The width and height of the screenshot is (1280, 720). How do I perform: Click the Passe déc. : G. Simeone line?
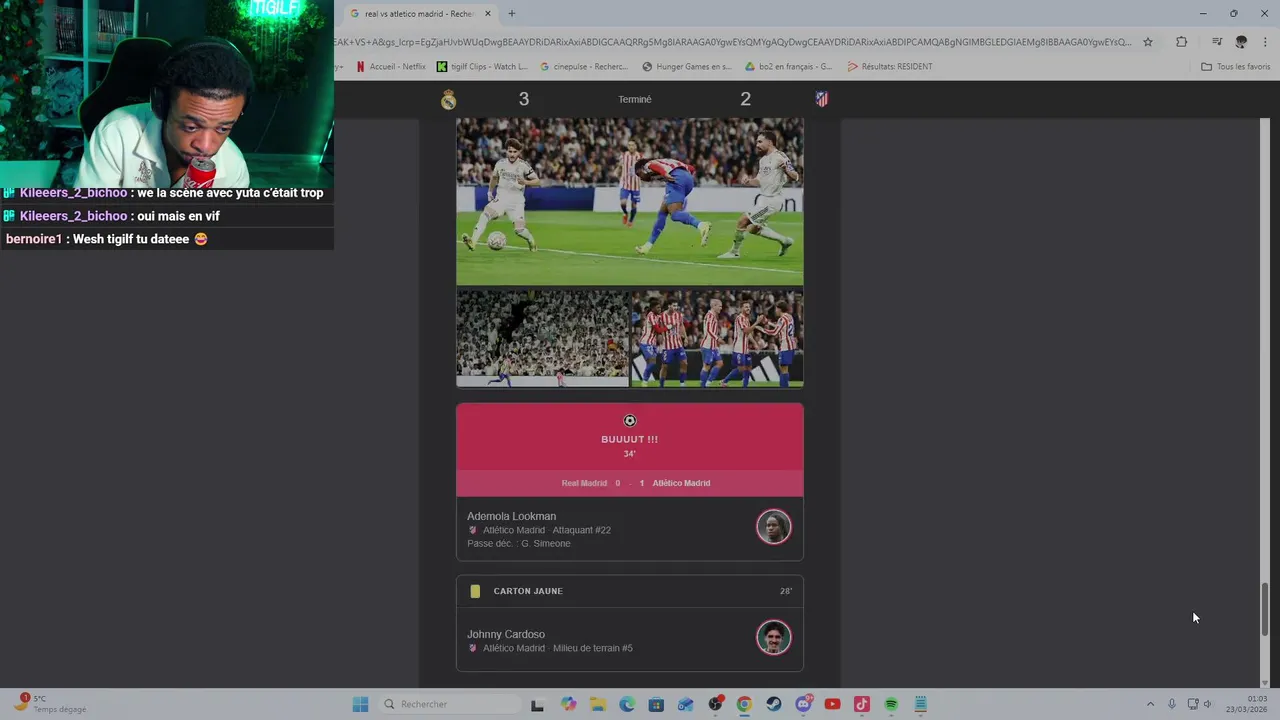[x=519, y=543]
